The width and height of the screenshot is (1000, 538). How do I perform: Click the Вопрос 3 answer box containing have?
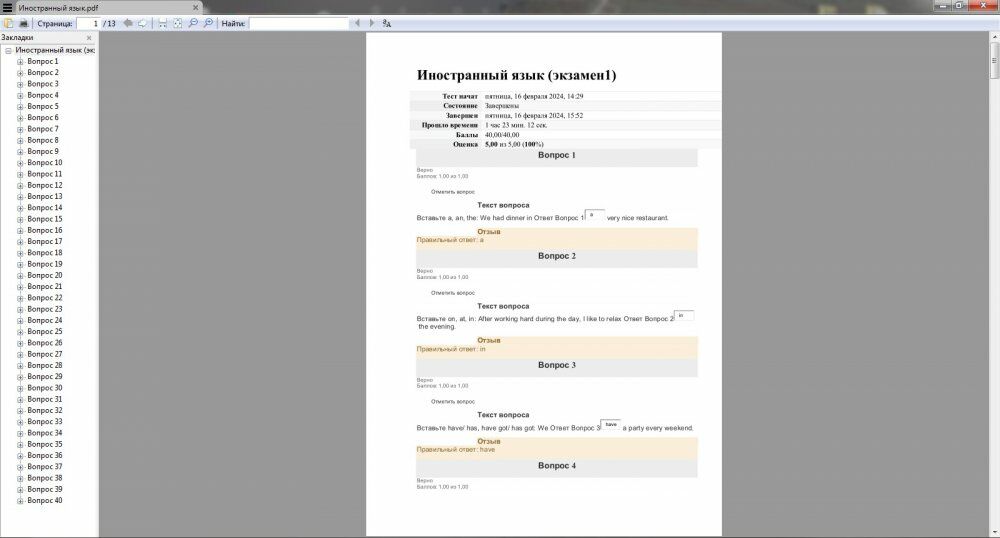[610, 425]
